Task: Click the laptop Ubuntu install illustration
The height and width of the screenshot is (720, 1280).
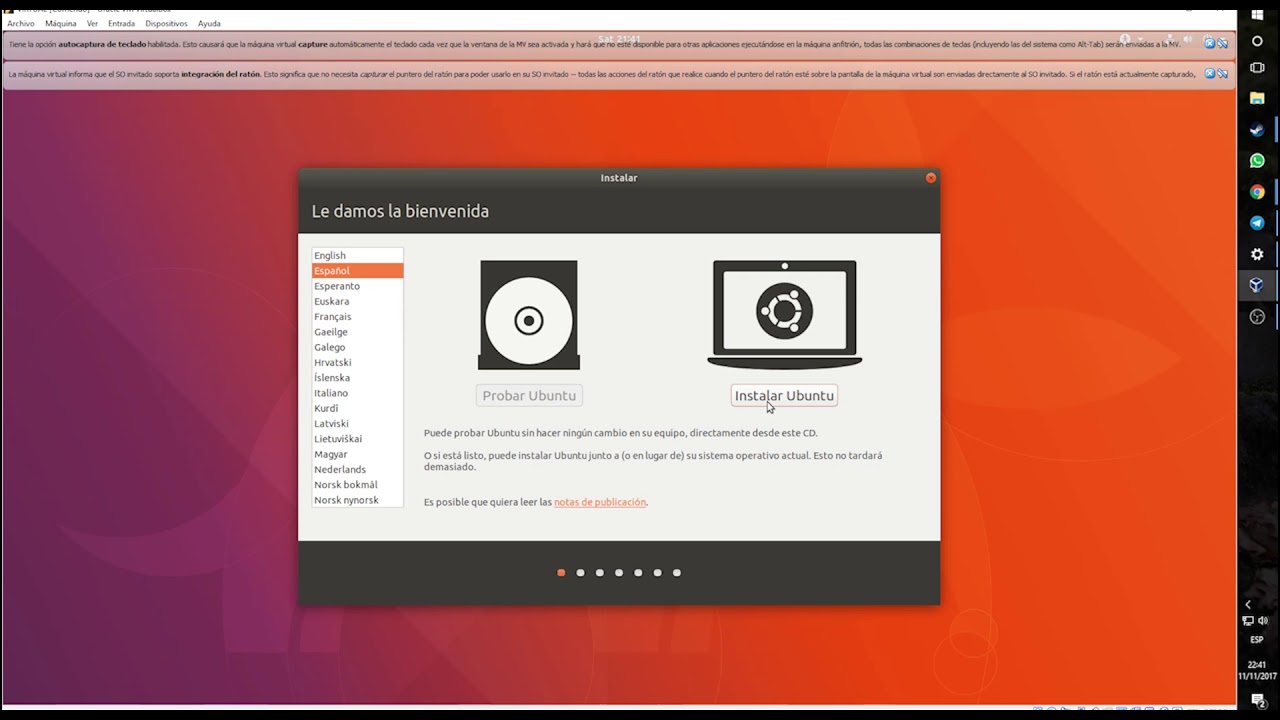Action: 784,314
